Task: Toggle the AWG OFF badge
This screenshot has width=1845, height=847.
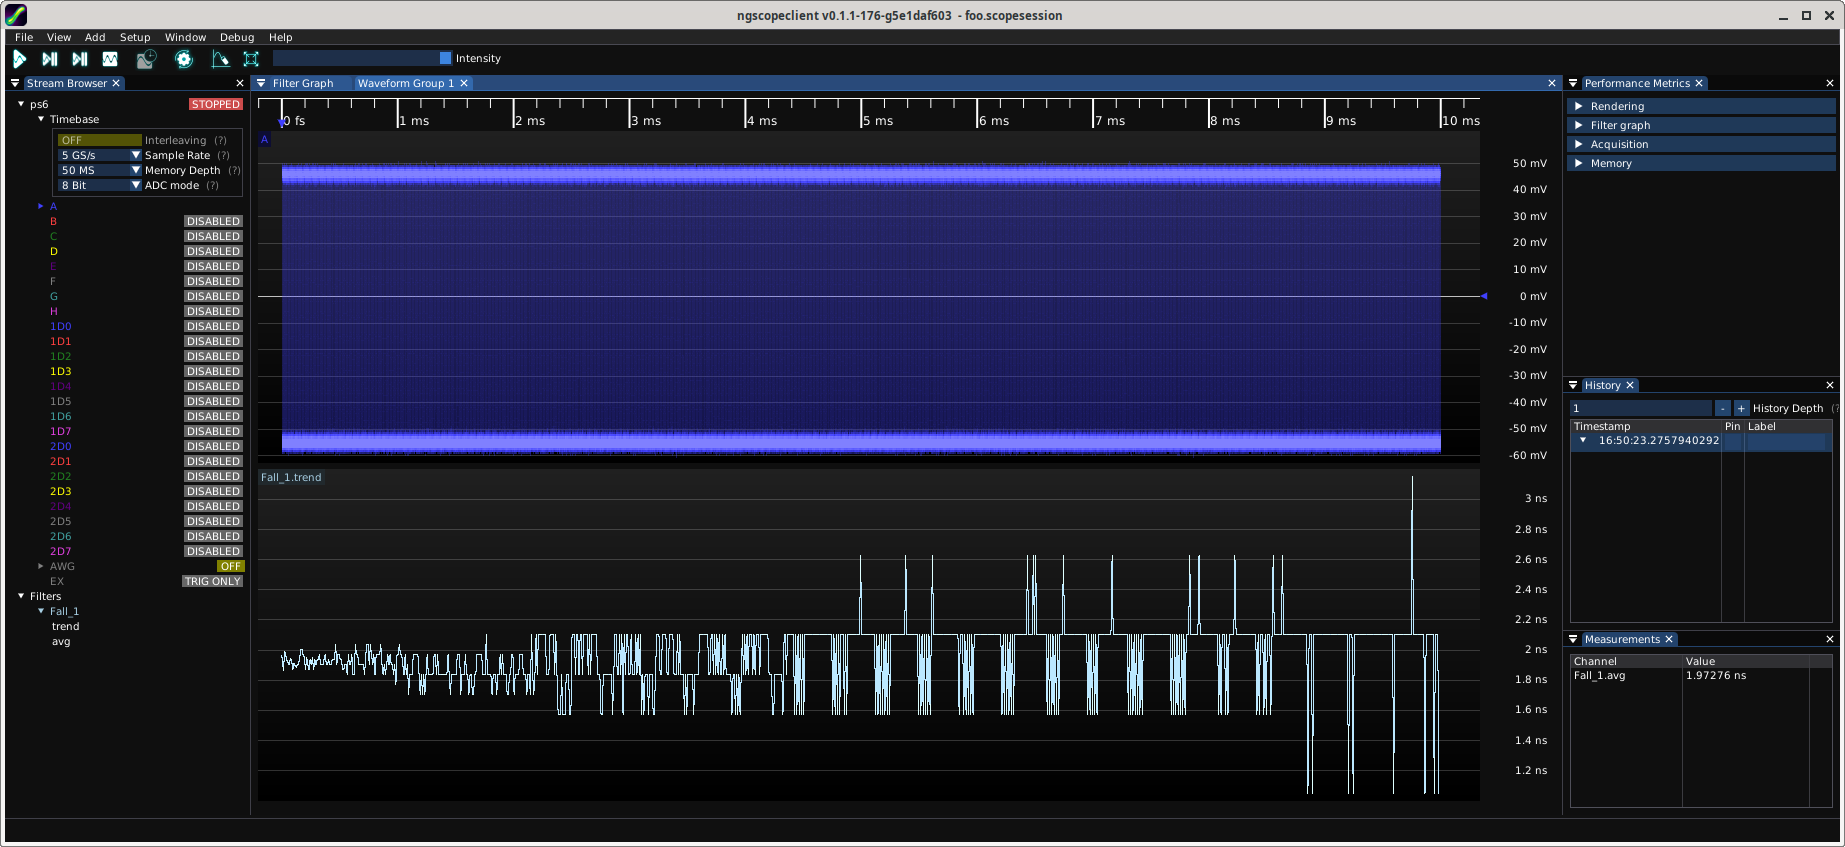Action: 230,566
